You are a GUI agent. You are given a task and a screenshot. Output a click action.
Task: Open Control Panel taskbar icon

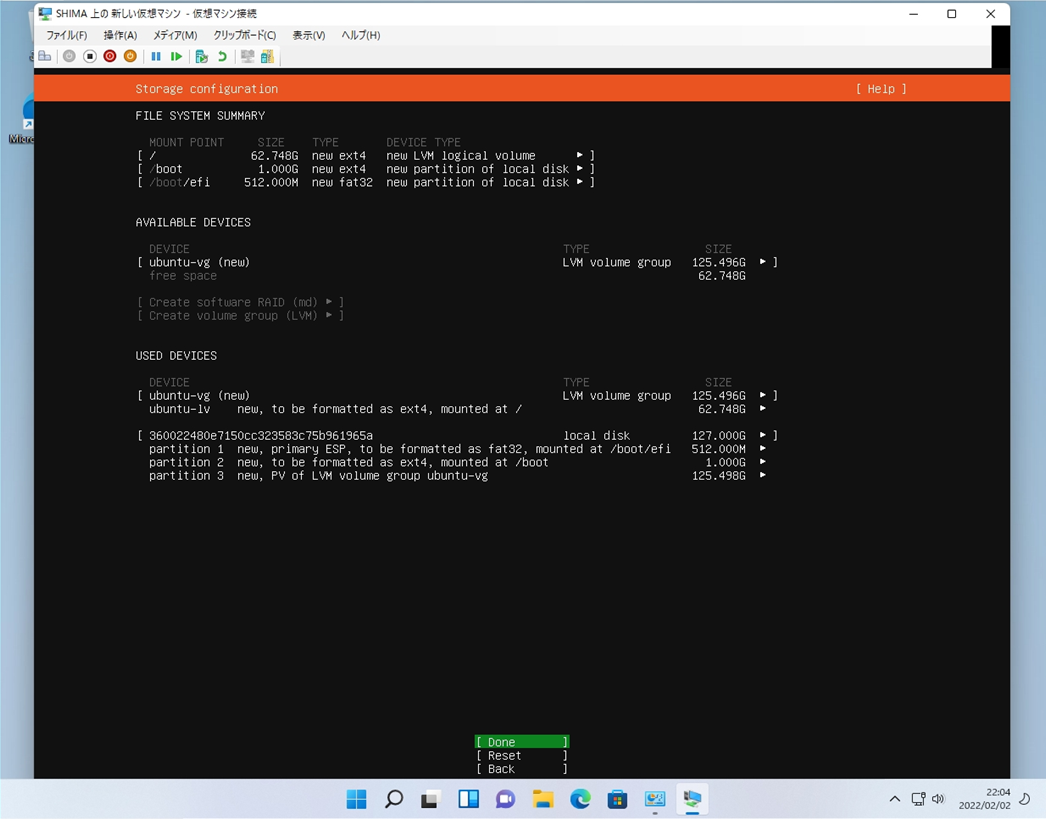[x=655, y=798]
